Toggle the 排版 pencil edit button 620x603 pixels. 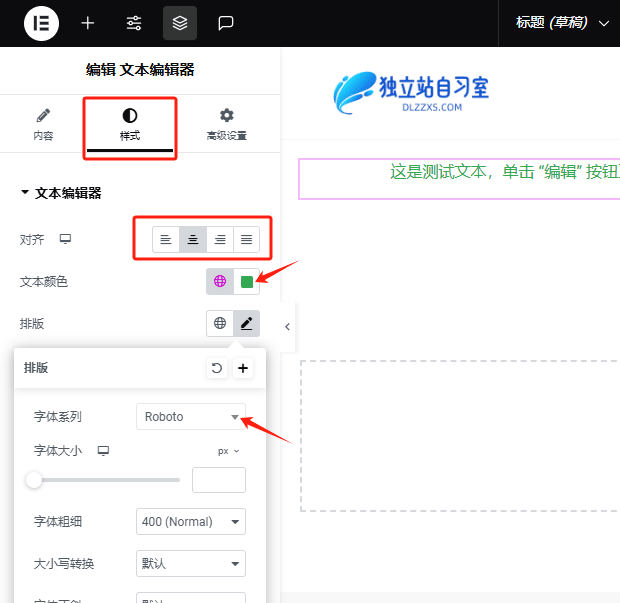point(246,323)
